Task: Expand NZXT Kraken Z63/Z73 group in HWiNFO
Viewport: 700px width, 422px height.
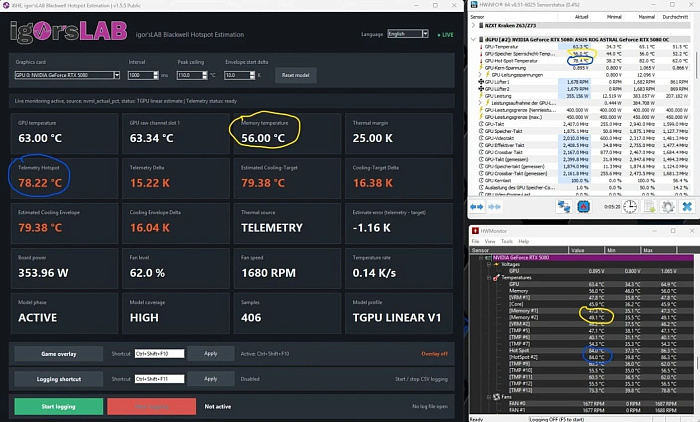Action: click(x=474, y=25)
